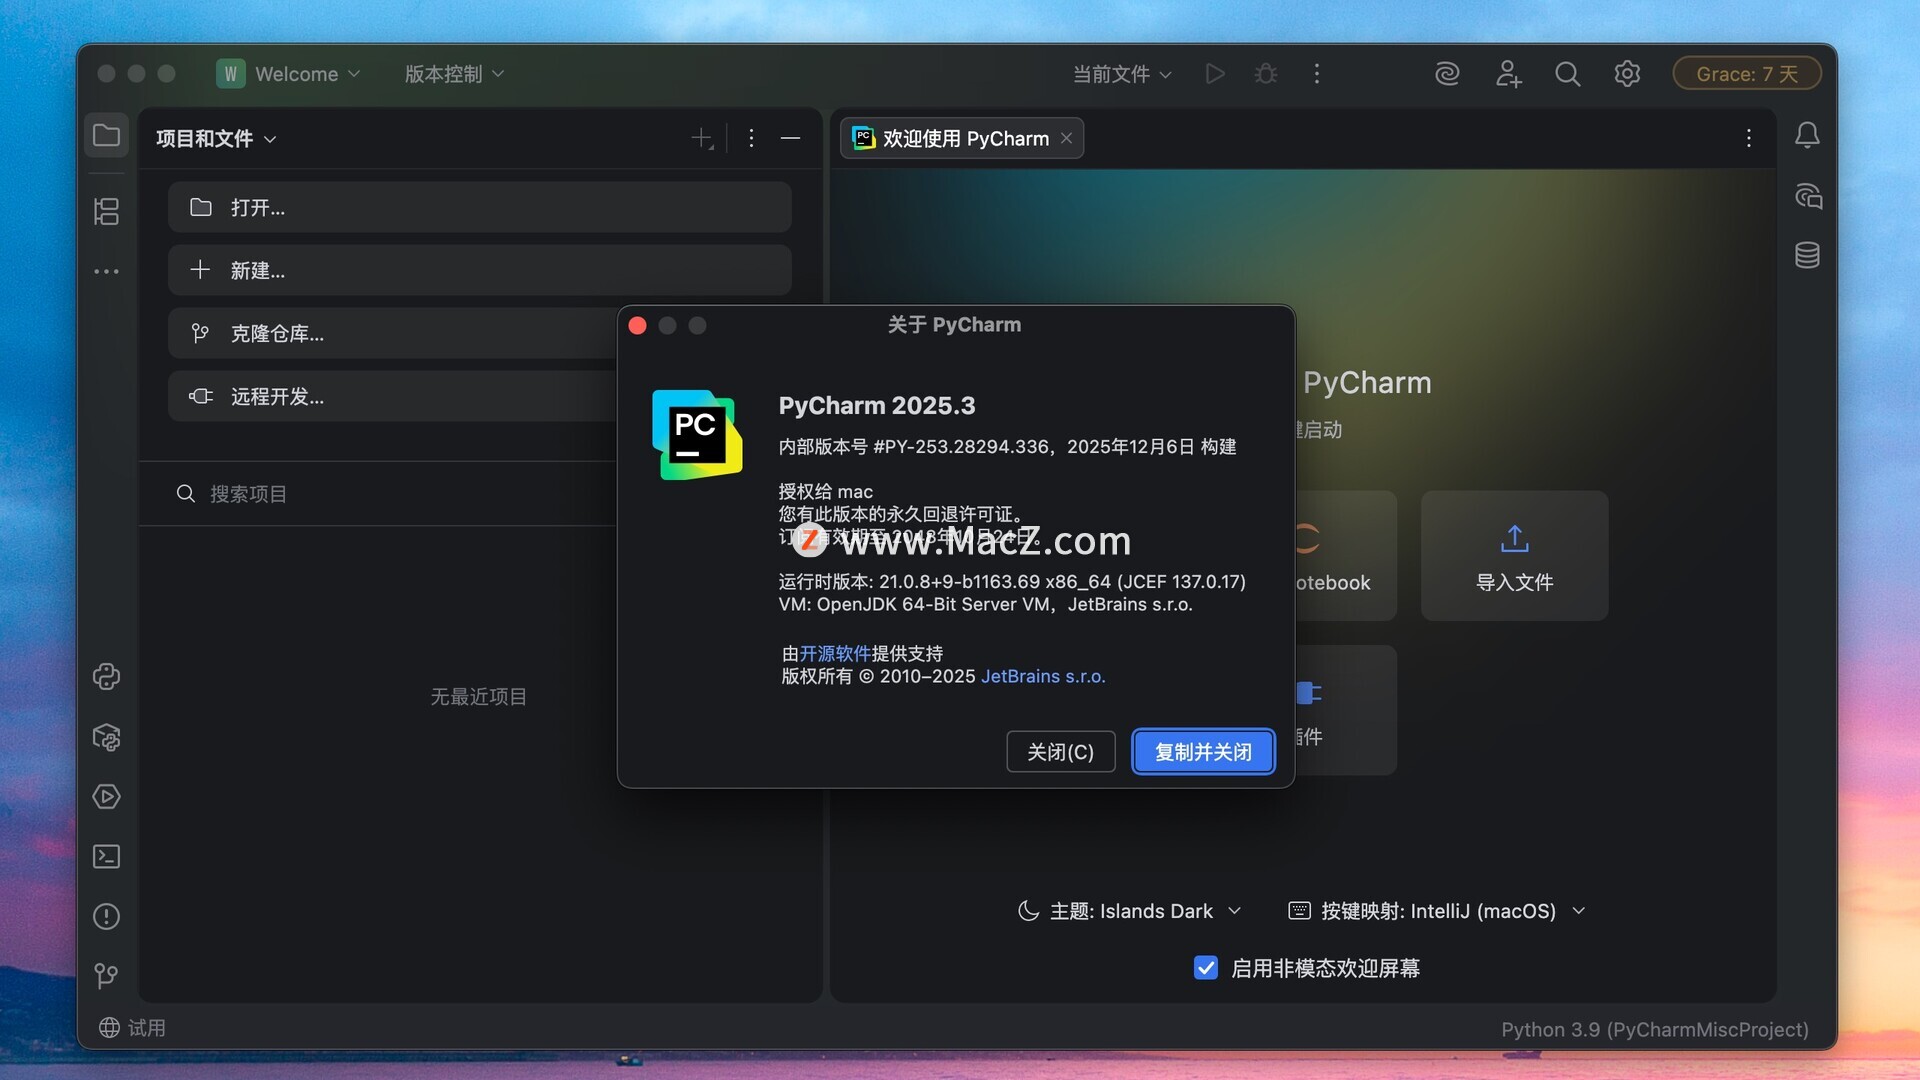
Task: Open the Python Packages tool window icon
Action: pos(106,737)
